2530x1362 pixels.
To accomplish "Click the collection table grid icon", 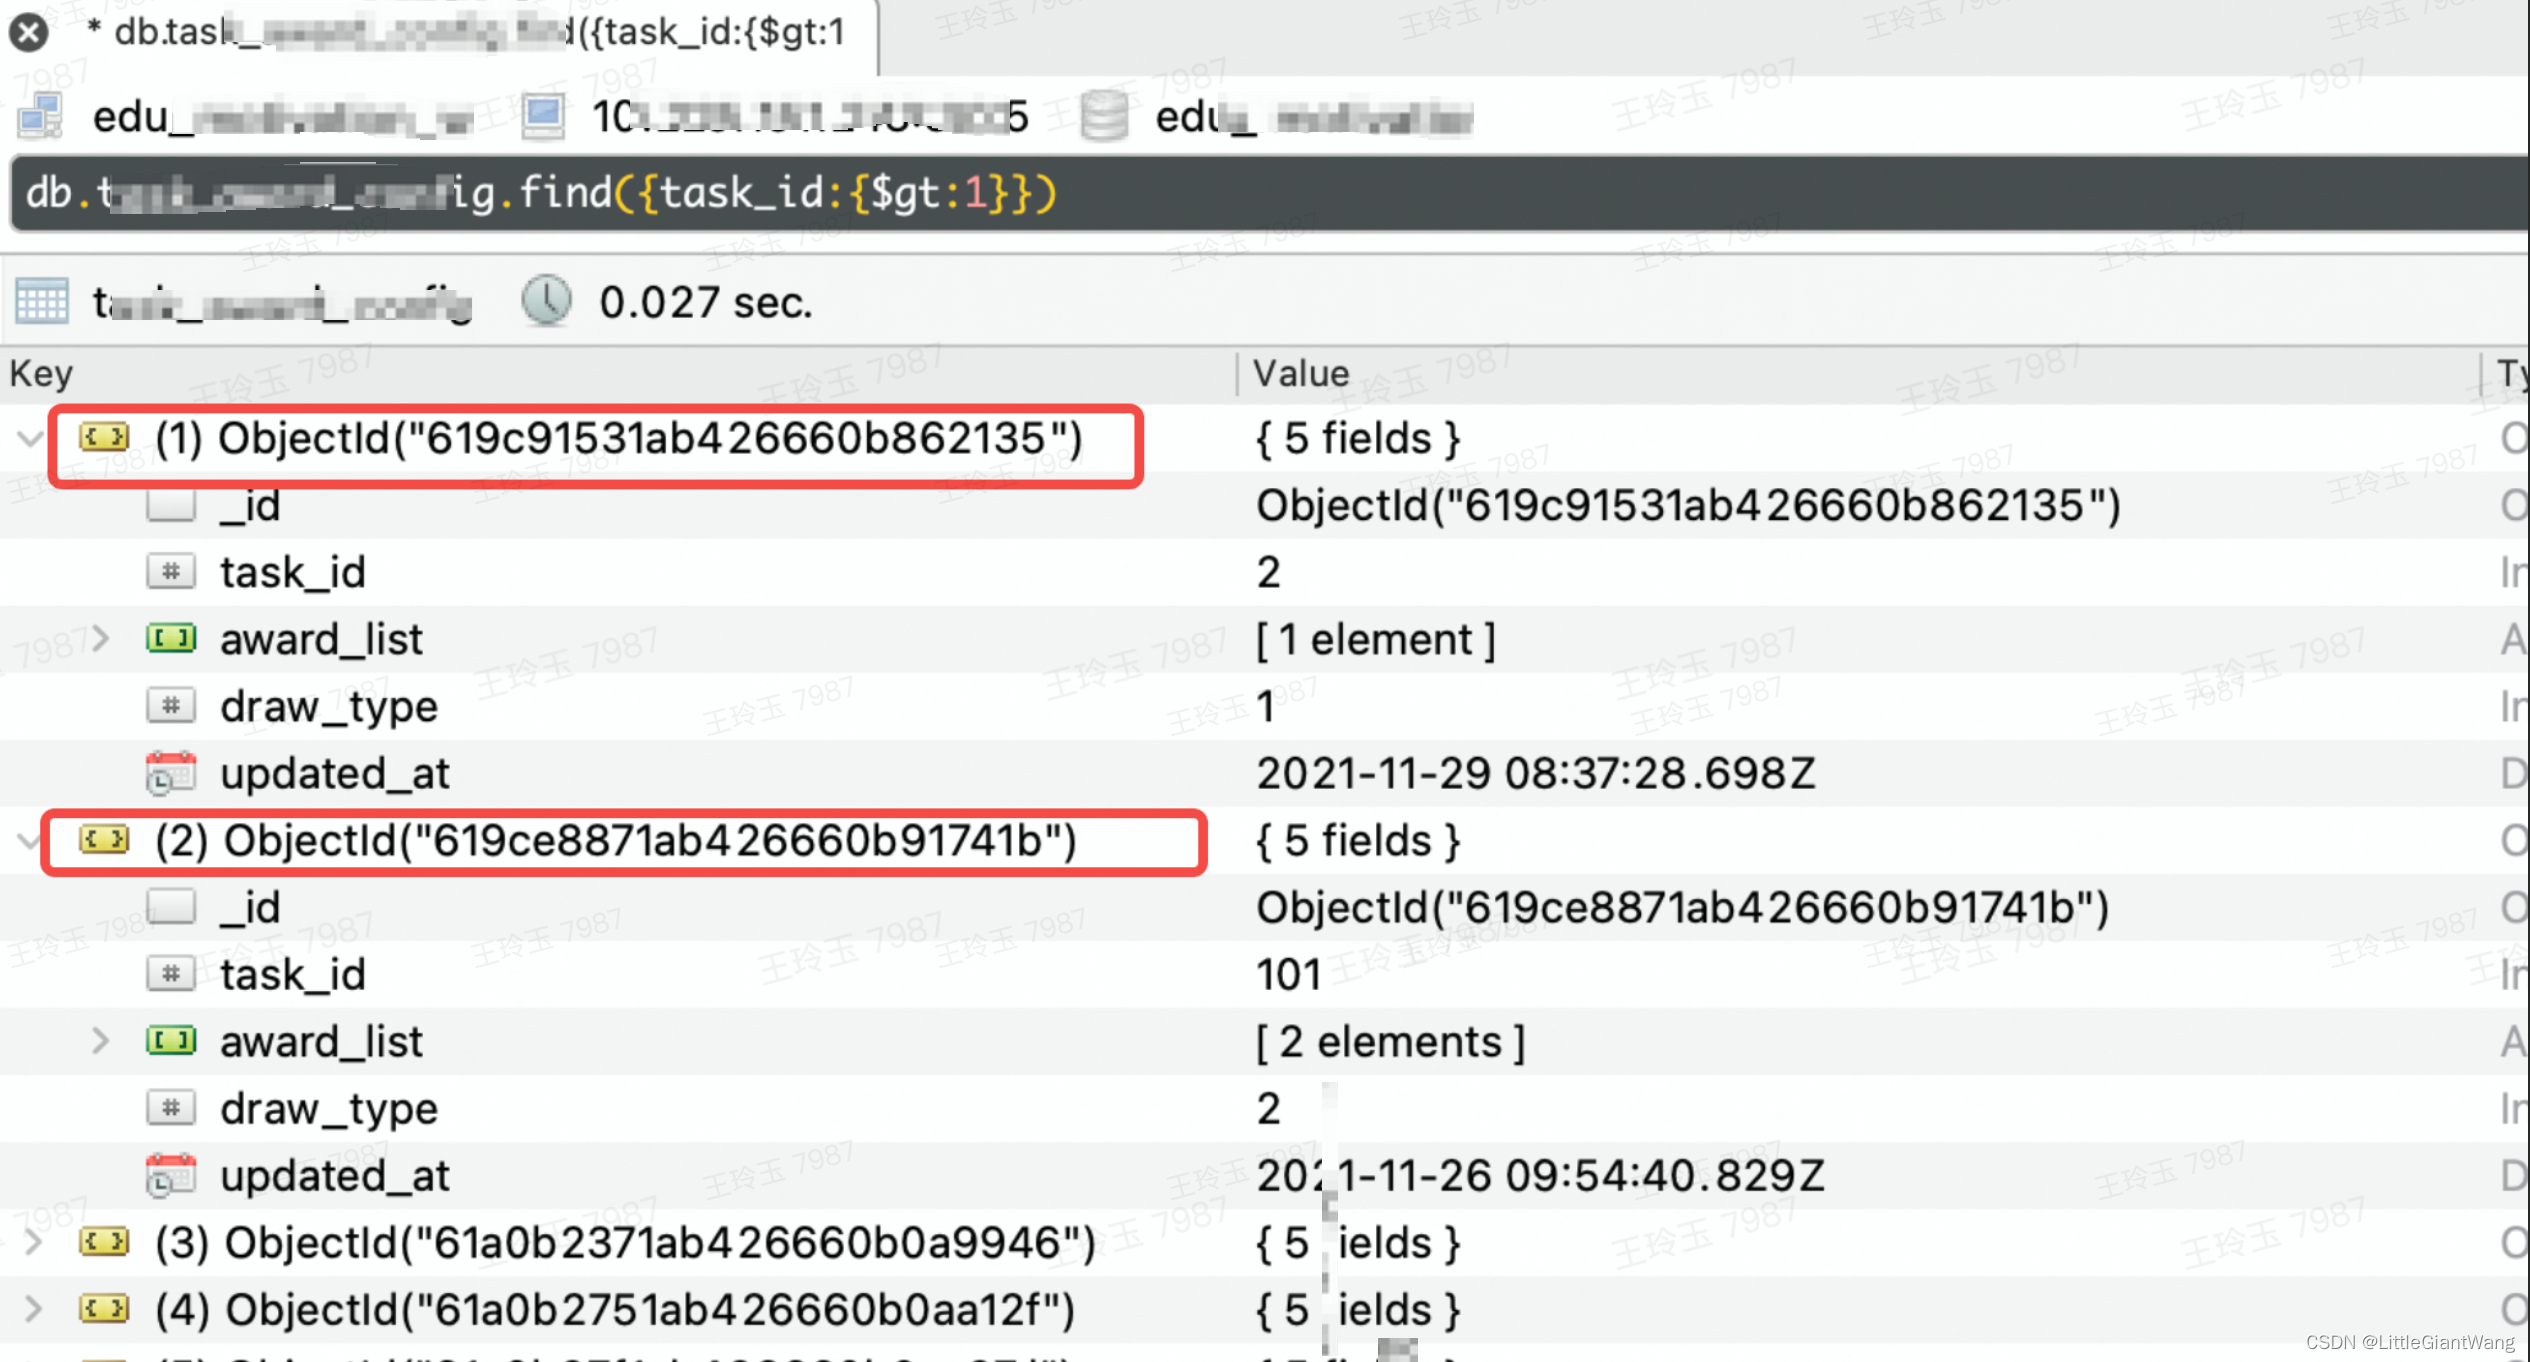I will [42, 301].
